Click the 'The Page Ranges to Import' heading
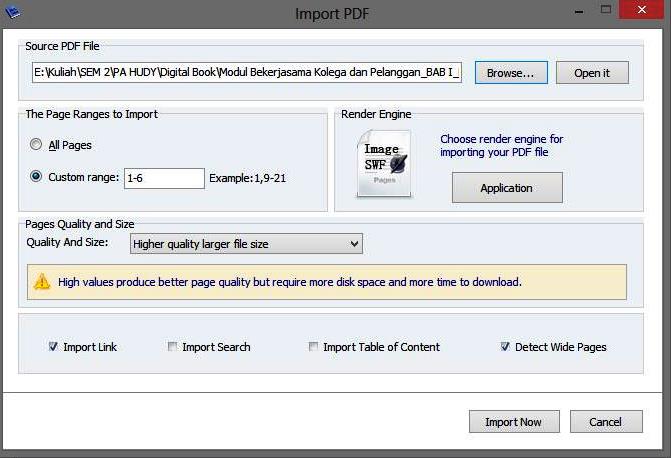This screenshot has height=458, width=671. [x=92, y=114]
